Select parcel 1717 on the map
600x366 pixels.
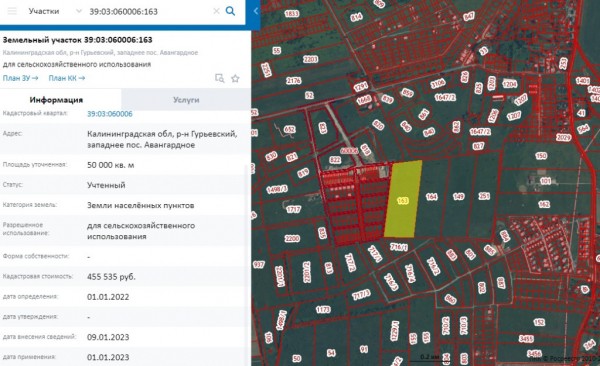coord(293,209)
